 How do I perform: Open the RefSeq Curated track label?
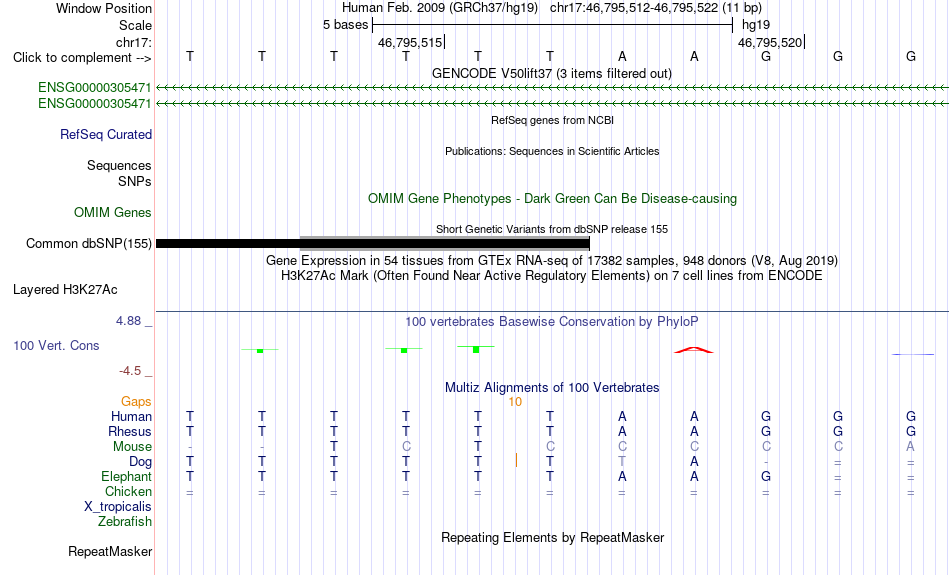click(x=105, y=135)
